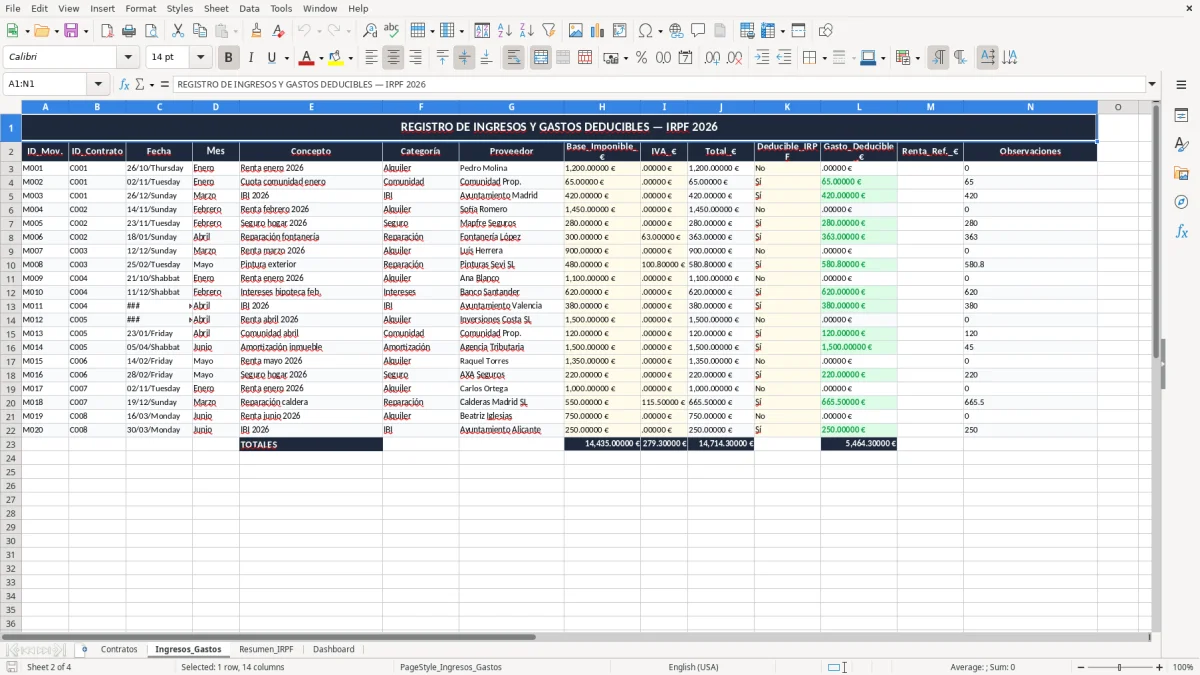Toggle Align Left
The width and height of the screenshot is (1200, 675).
click(x=371, y=58)
